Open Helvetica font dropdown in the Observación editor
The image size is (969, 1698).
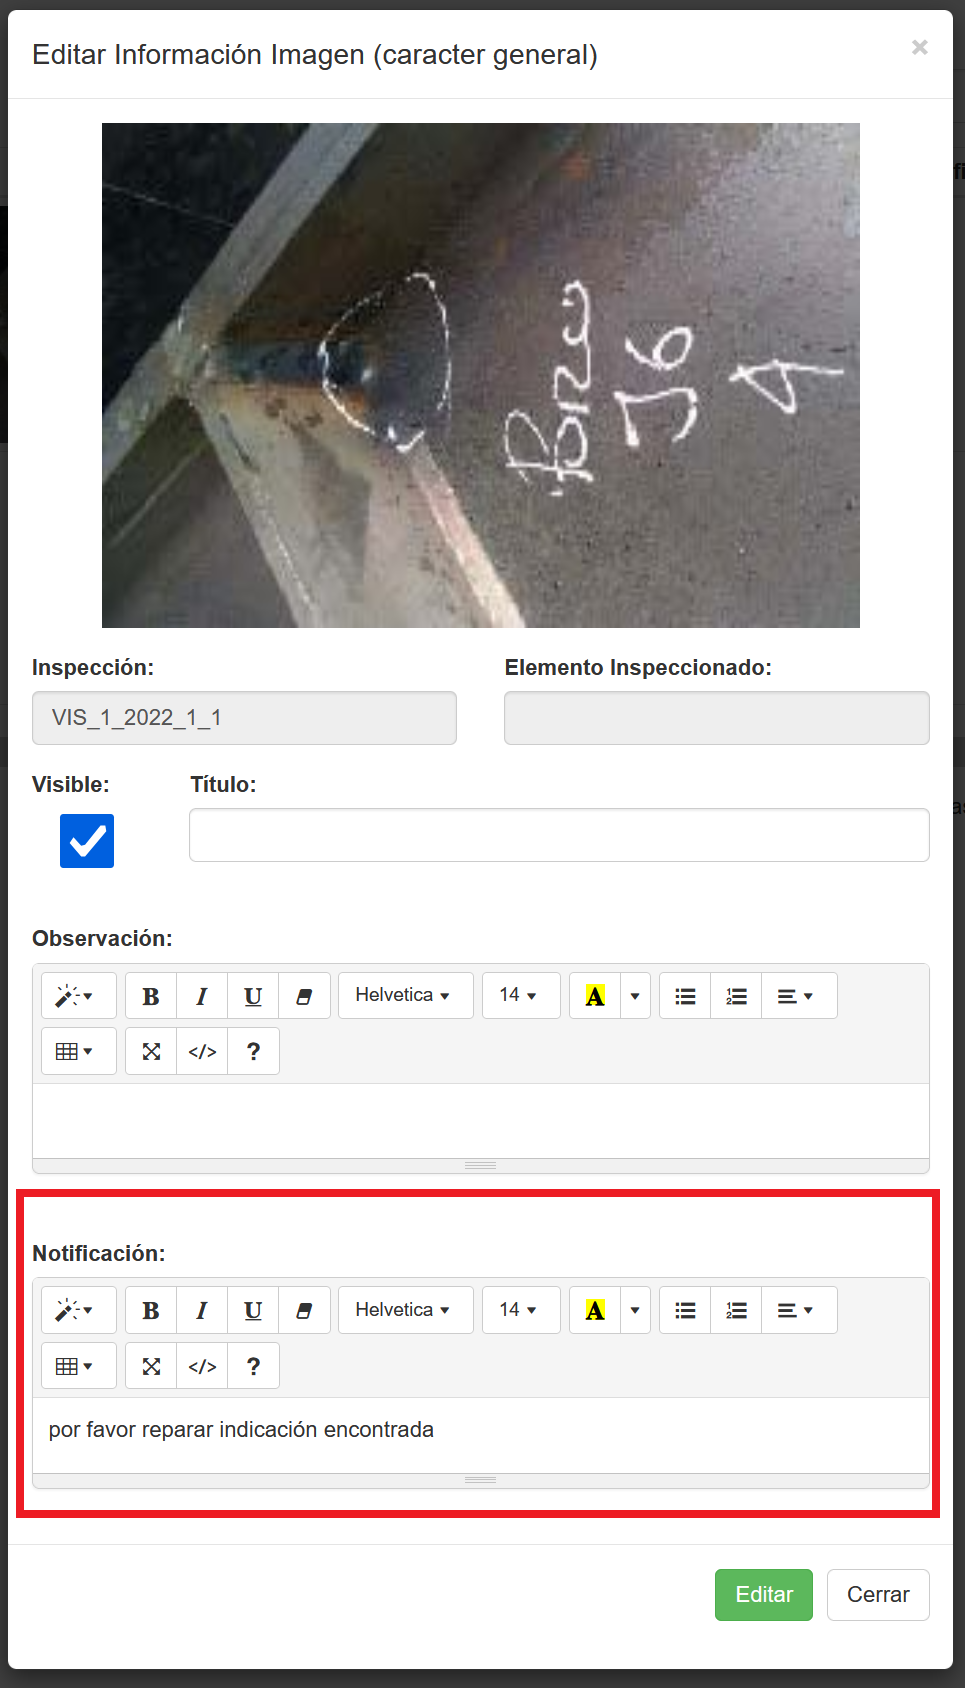click(405, 996)
